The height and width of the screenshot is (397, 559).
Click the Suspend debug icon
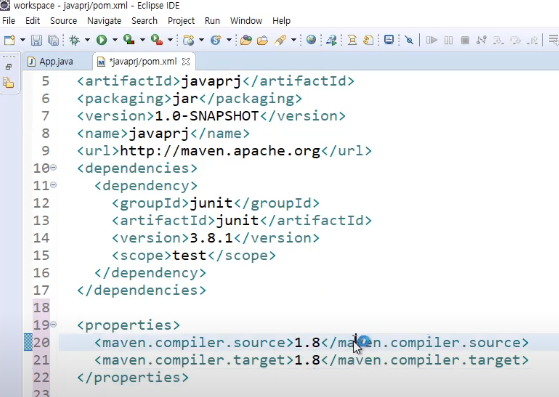[448, 40]
